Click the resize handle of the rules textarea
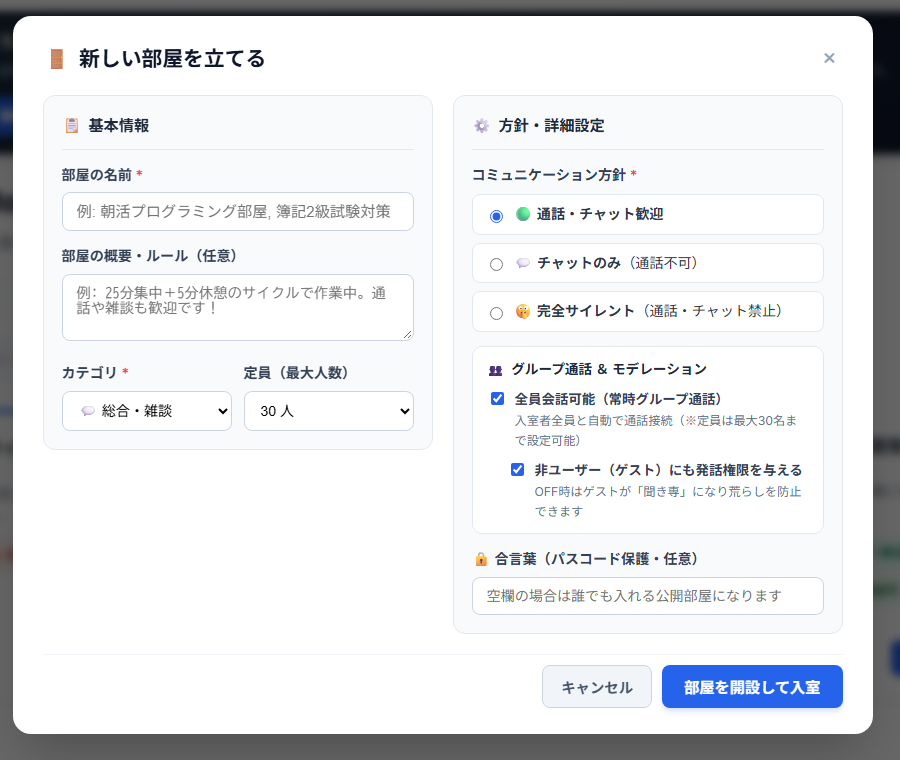 (x=408, y=335)
